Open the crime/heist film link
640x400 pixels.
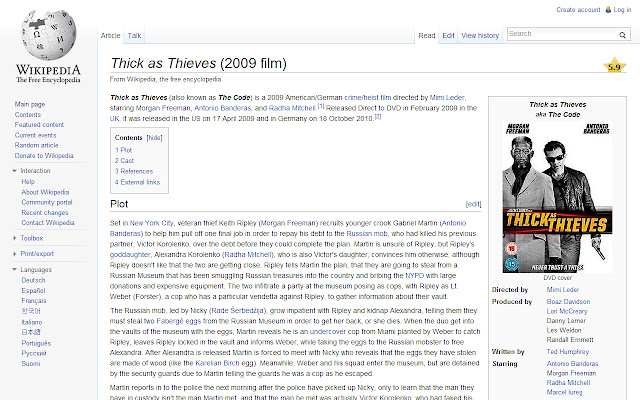point(368,98)
